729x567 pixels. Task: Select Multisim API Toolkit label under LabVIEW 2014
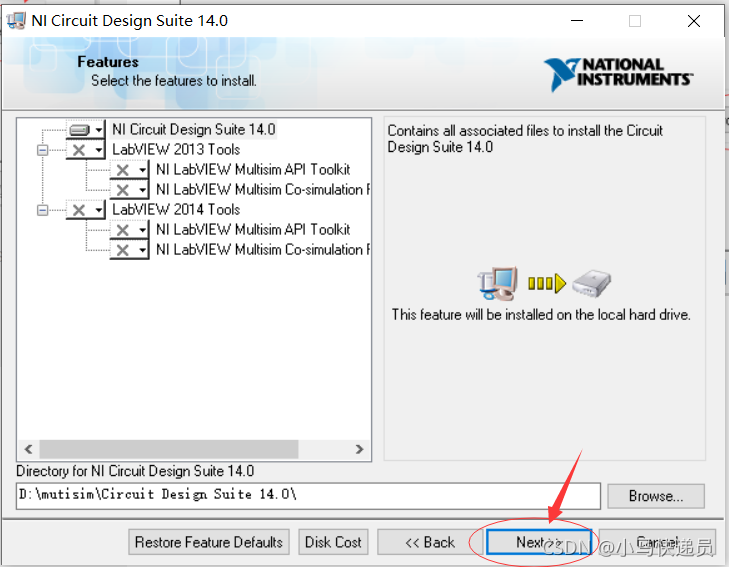pyautogui.click(x=253, y=230)
